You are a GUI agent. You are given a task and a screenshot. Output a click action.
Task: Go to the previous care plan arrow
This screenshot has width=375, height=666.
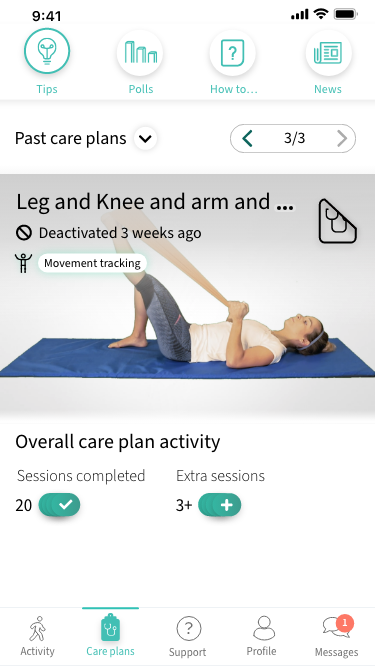tap(248, 138)
